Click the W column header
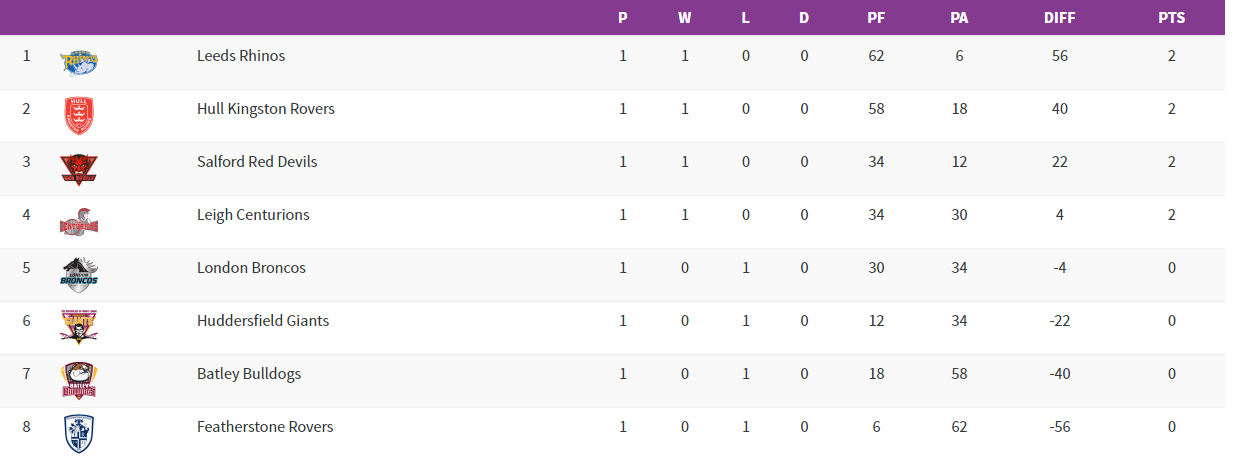1236x462 pixels. click(684, 18)
